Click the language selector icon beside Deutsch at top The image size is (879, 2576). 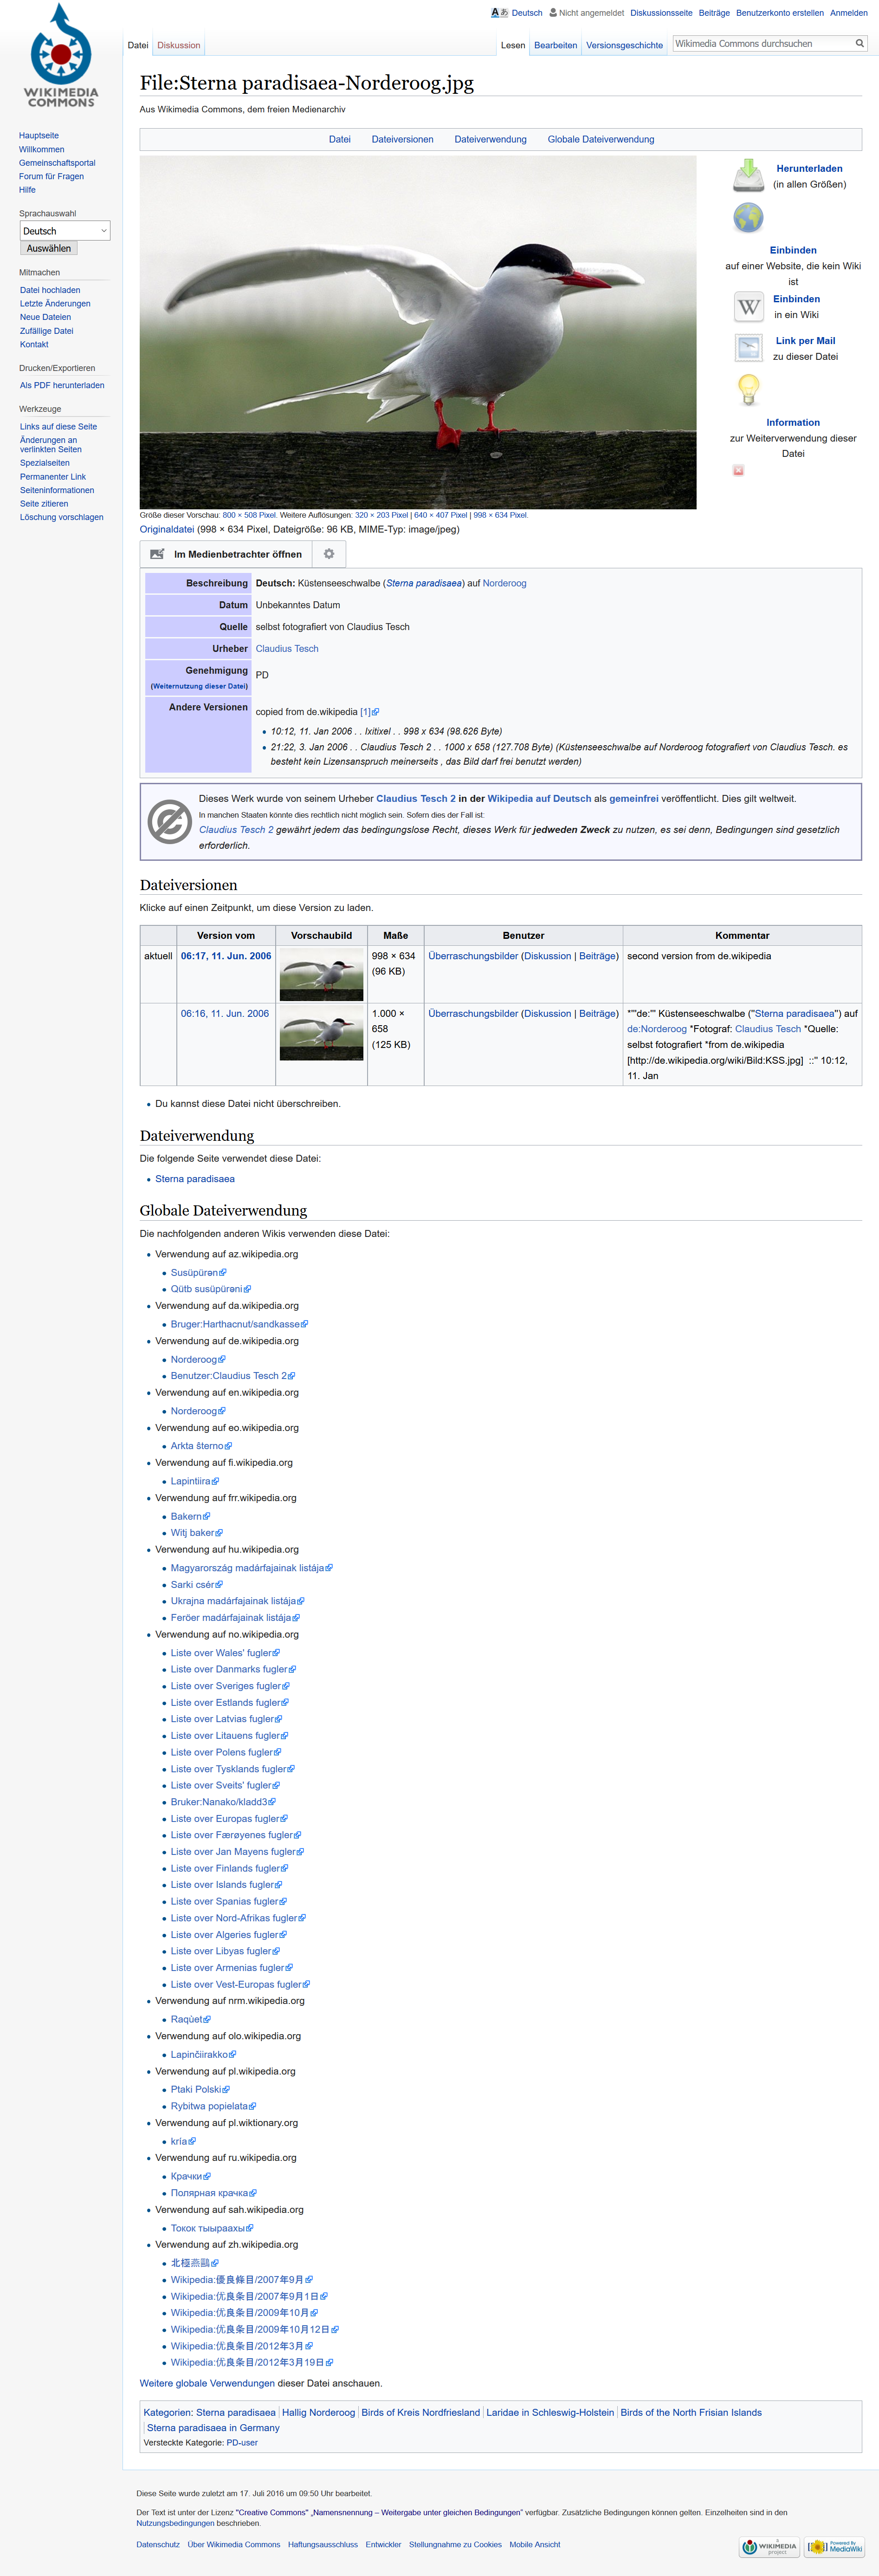[499, 13]
